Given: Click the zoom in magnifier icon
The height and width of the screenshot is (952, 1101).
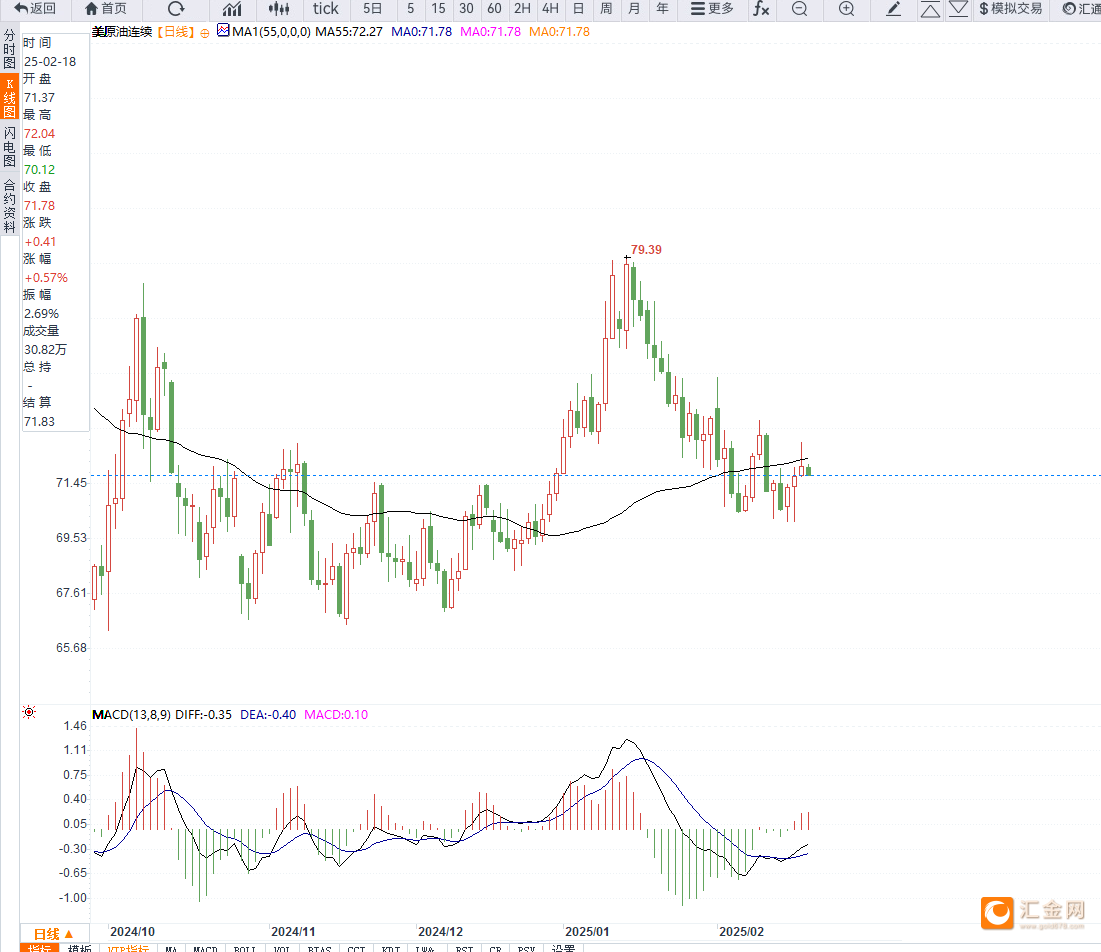Looking at the screenshot, I should [847, 8].
